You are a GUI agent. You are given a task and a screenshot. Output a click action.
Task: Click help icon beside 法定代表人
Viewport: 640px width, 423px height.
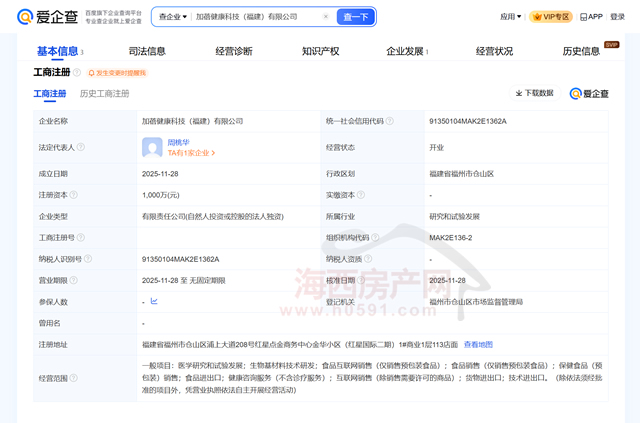(x=80, y=147)
